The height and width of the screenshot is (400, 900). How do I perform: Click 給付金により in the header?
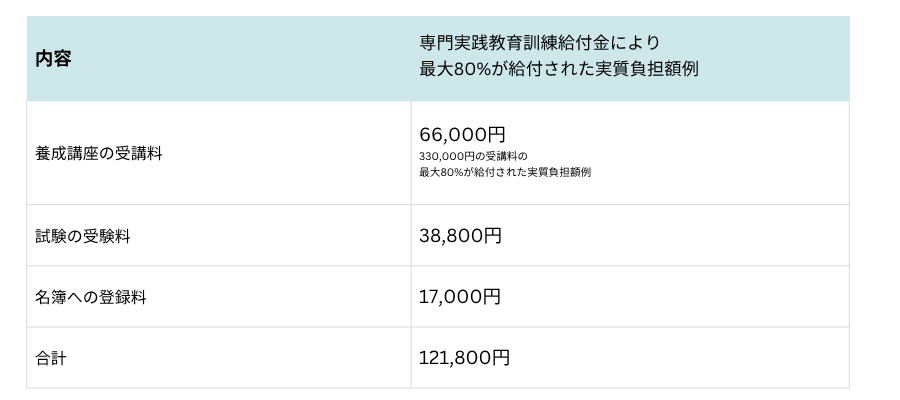(608, 45)
